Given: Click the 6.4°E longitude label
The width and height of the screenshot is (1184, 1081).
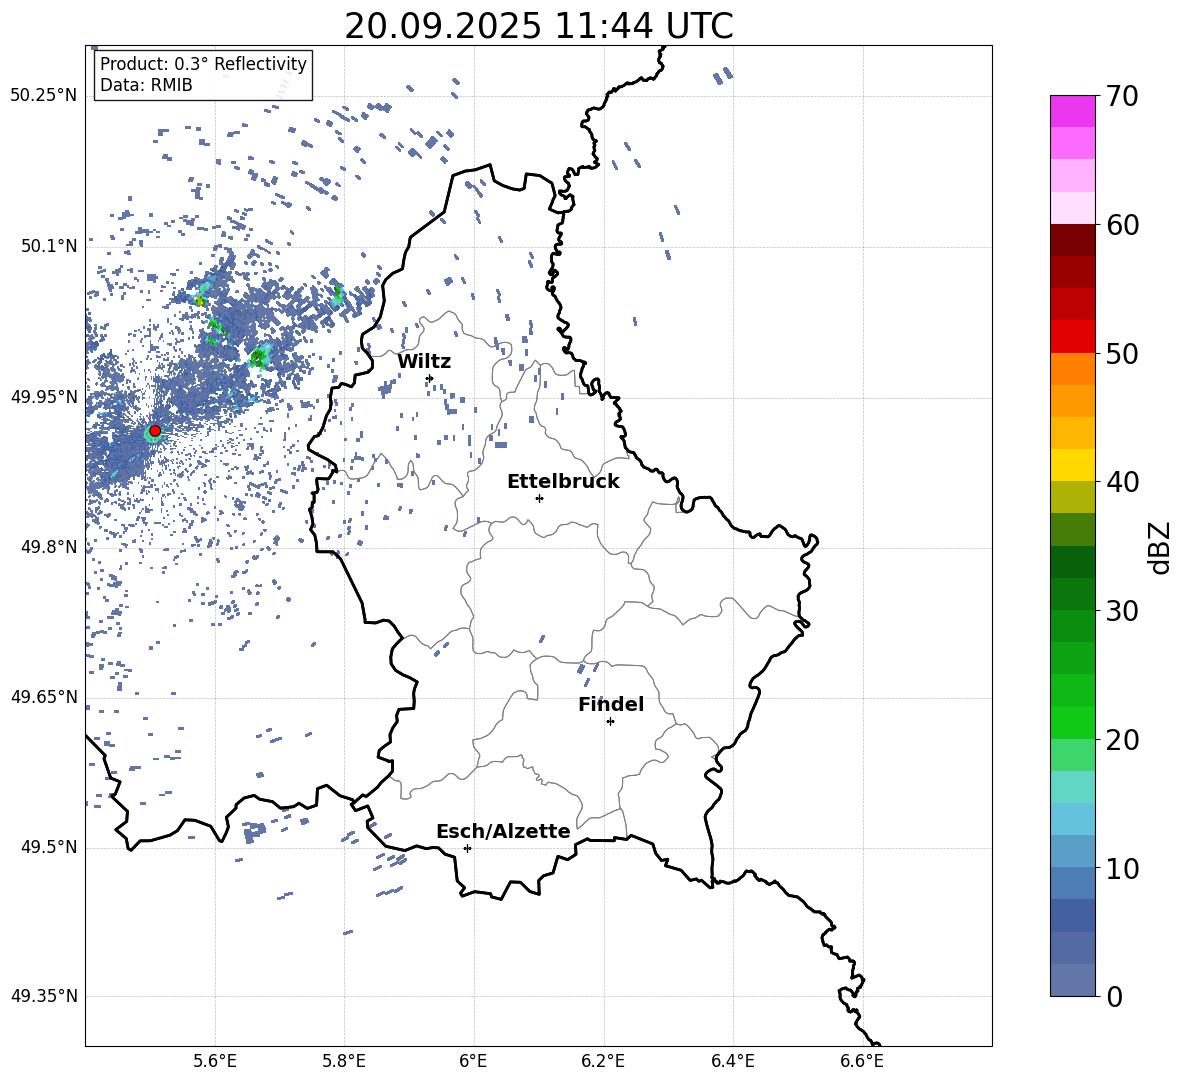Looking at the screenshot, I should [733, 1061].
